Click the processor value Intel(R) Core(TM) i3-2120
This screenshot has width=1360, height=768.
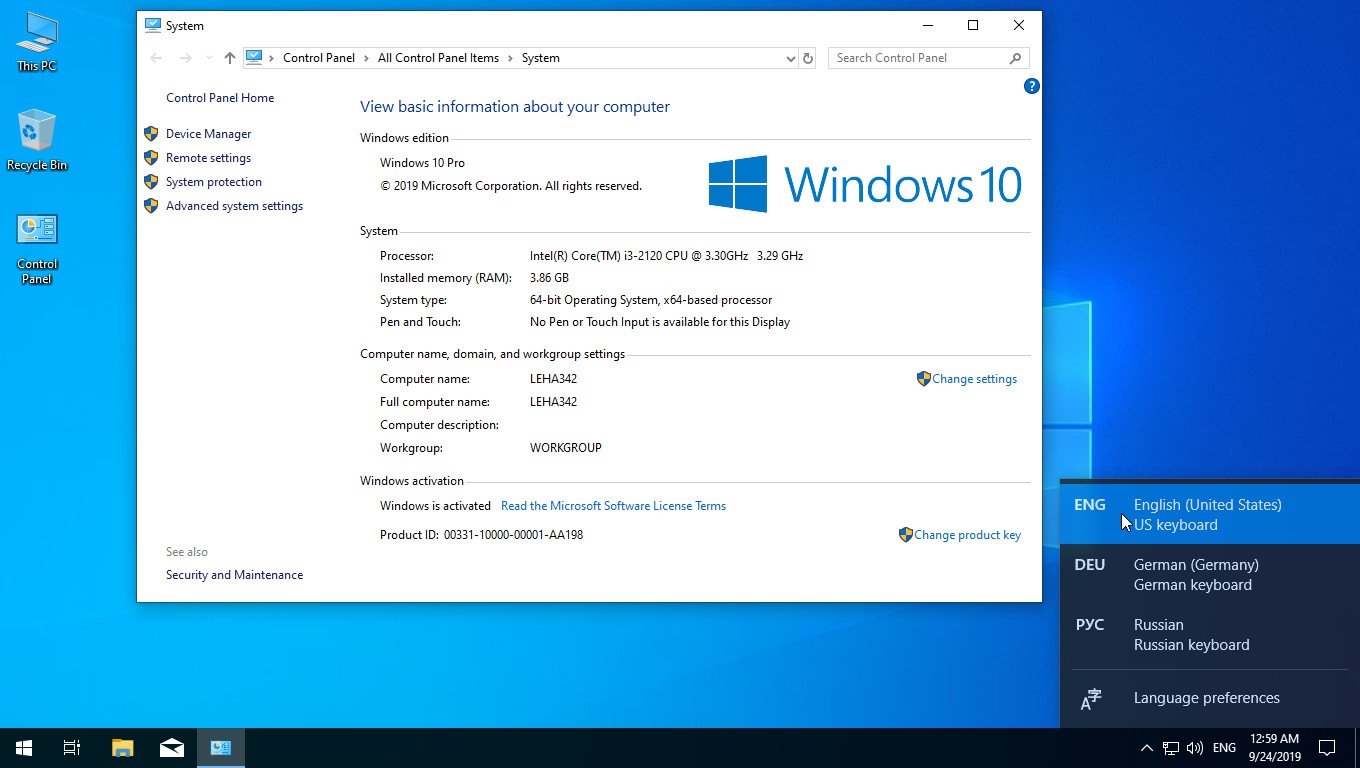pyautogui.click(x=666, y=256)
